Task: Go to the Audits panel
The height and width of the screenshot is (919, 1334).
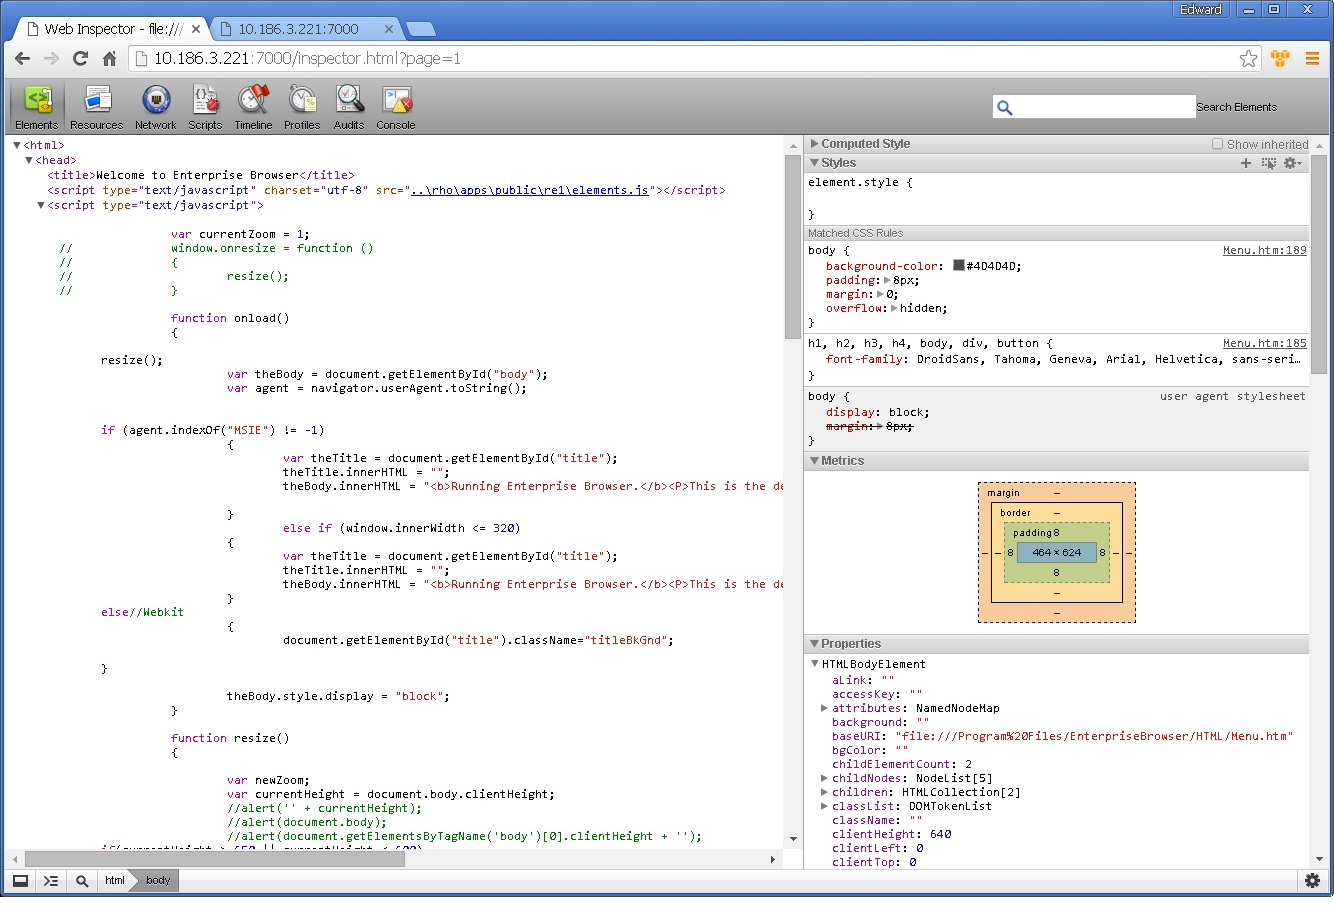Action: coord(349,108)
